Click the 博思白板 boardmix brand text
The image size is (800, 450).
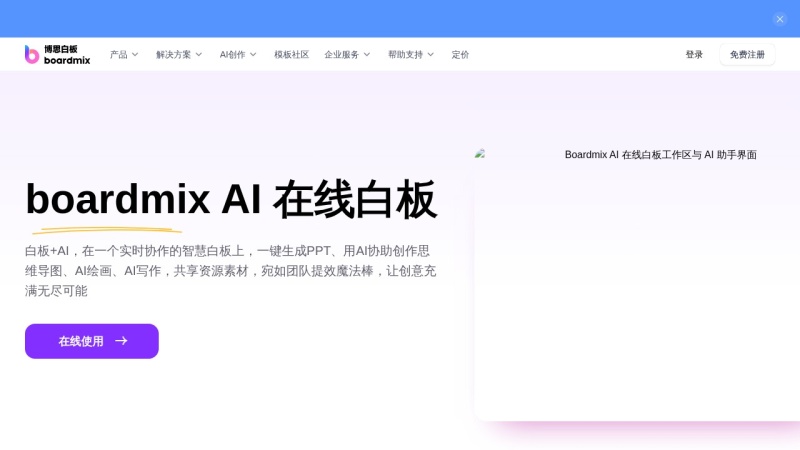67,55
